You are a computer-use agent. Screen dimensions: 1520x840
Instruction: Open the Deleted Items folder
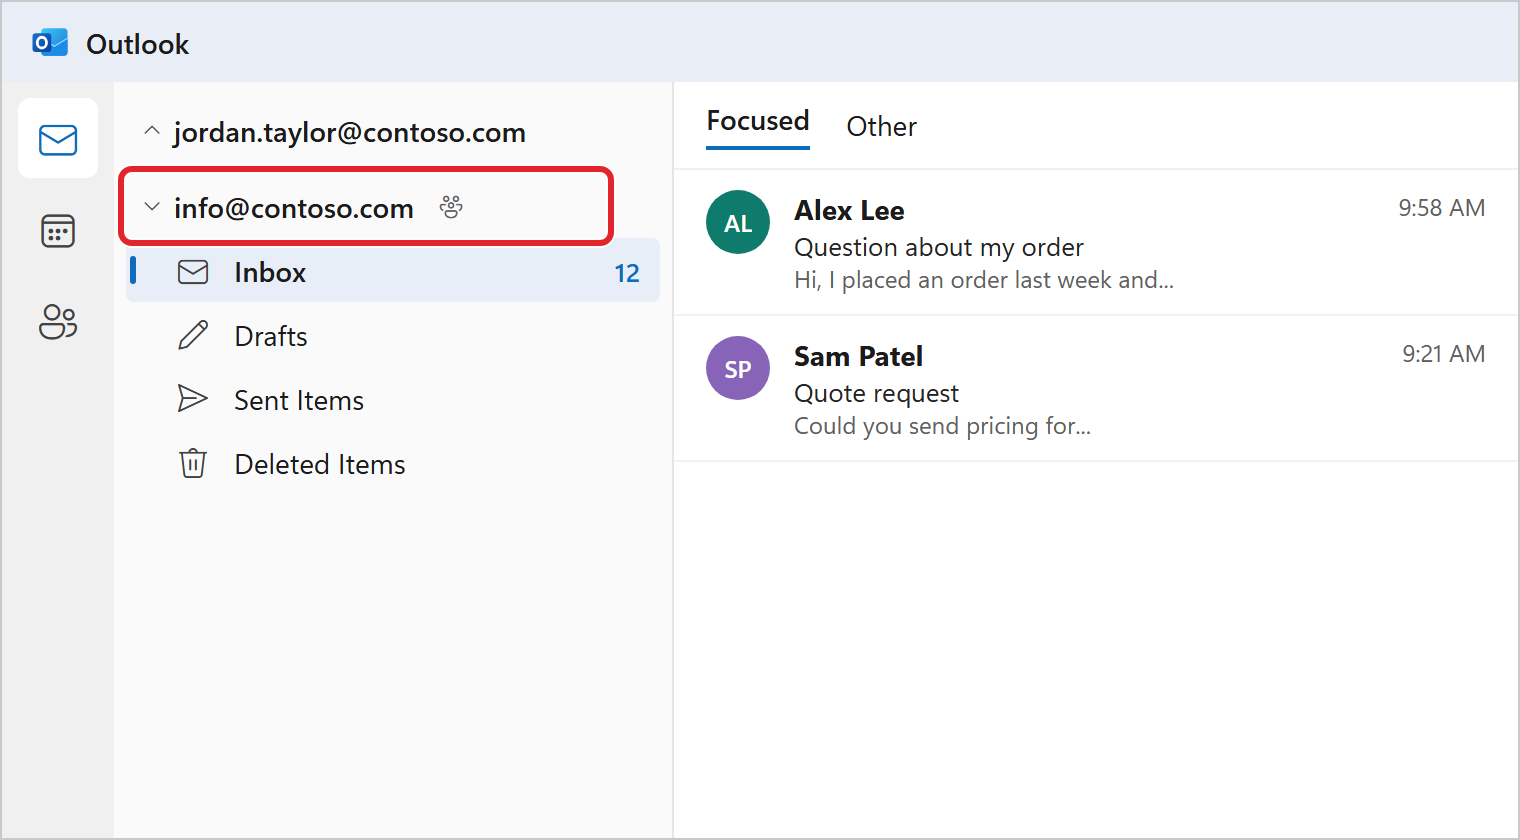[x=393, y=464]
